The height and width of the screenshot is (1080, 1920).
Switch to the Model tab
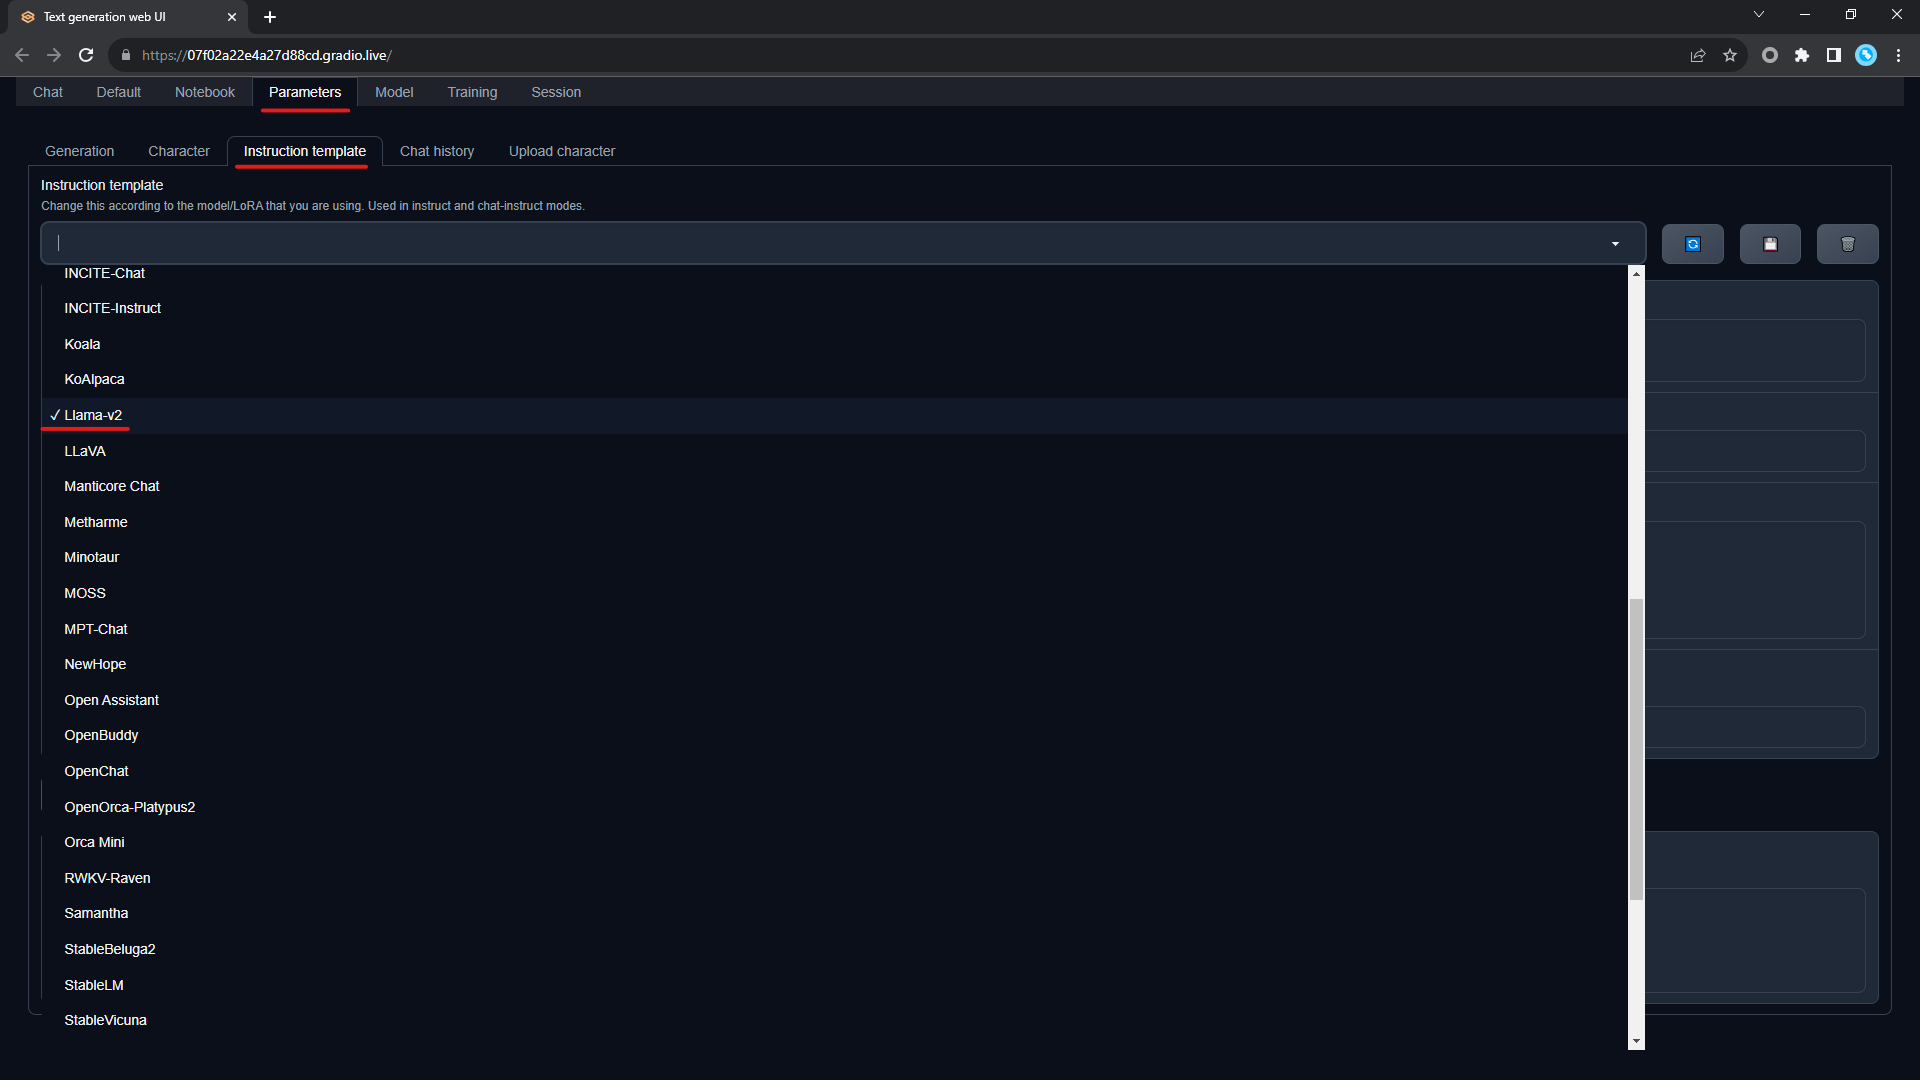[394, 92]
